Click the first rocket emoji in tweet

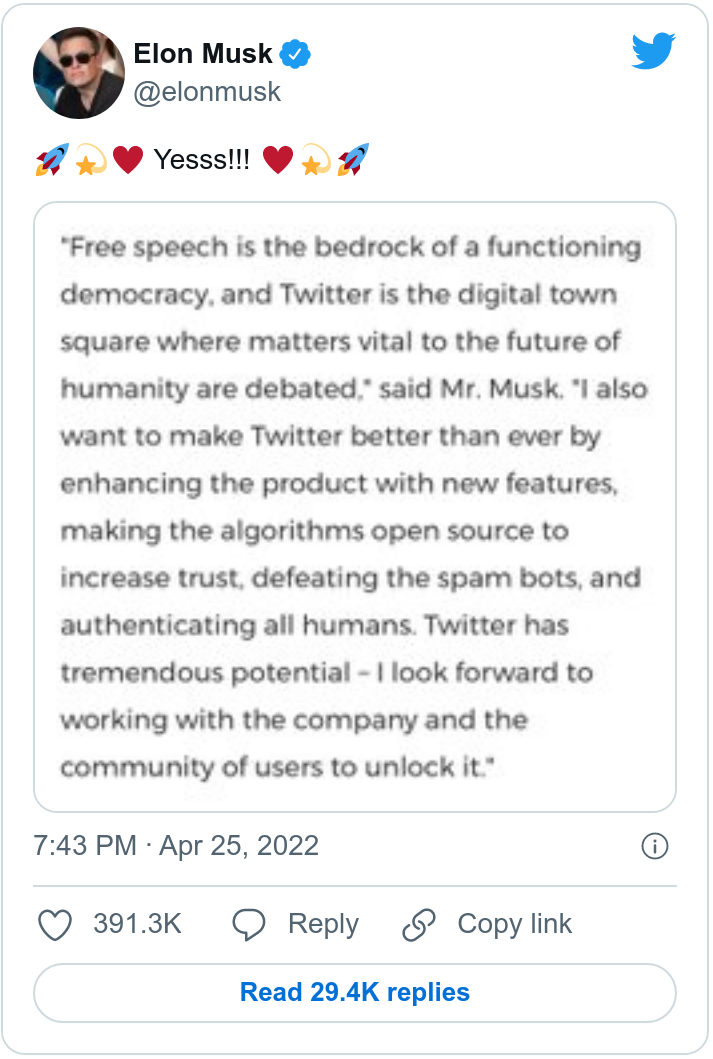(x=51, y=159)
